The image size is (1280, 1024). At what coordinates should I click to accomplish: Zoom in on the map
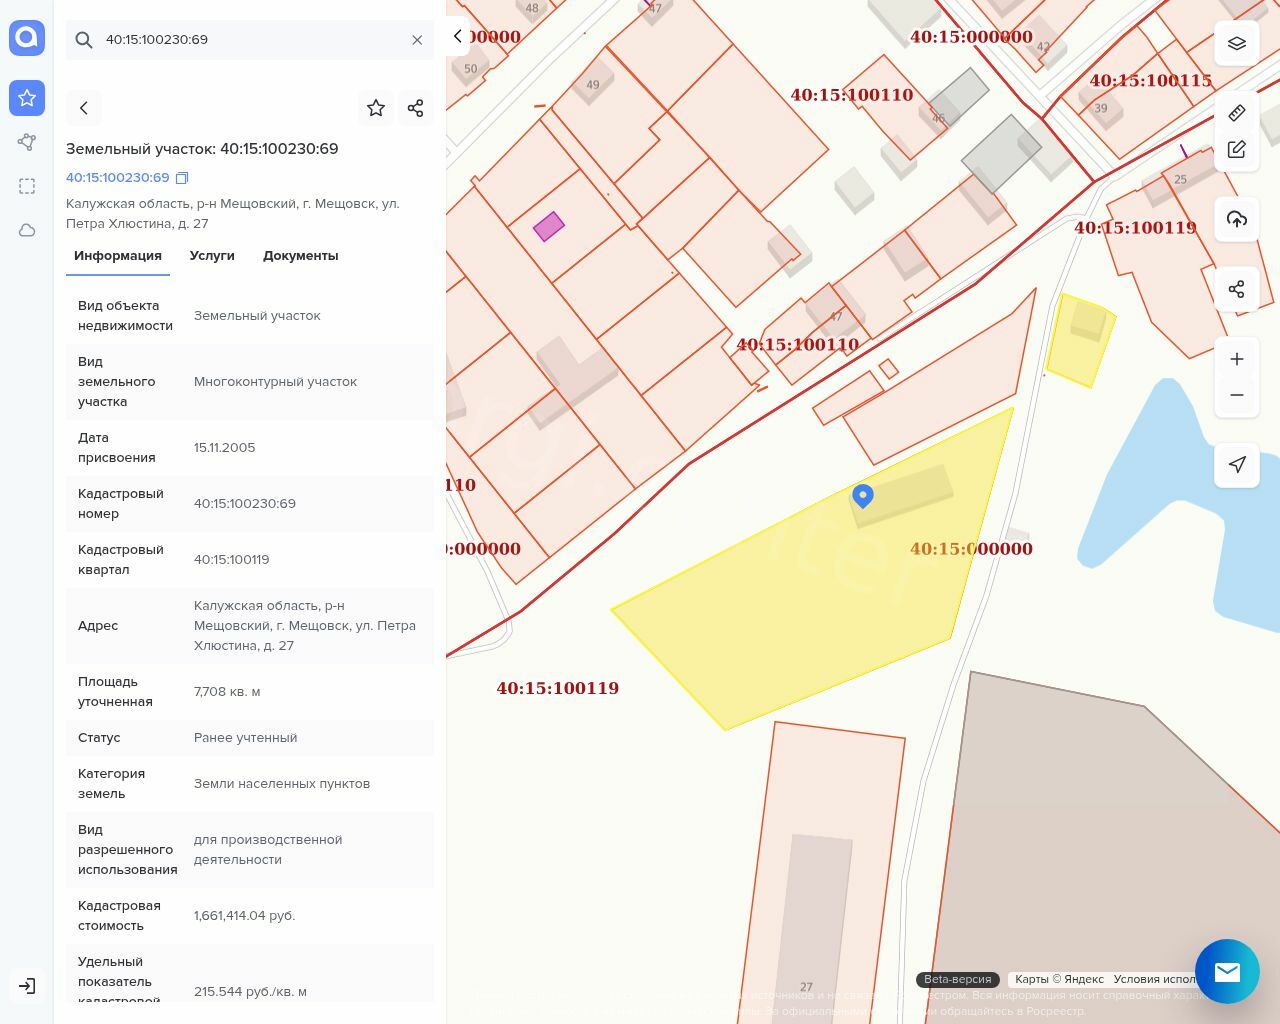point(1236,359)
